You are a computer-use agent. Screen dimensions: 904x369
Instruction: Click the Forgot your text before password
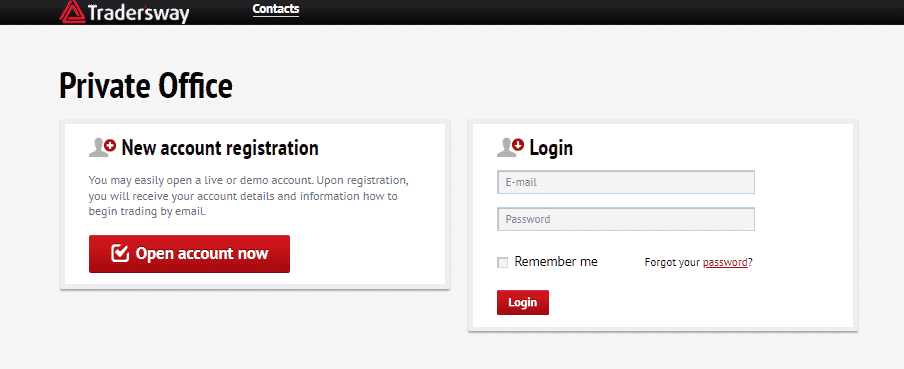point(672,262)
